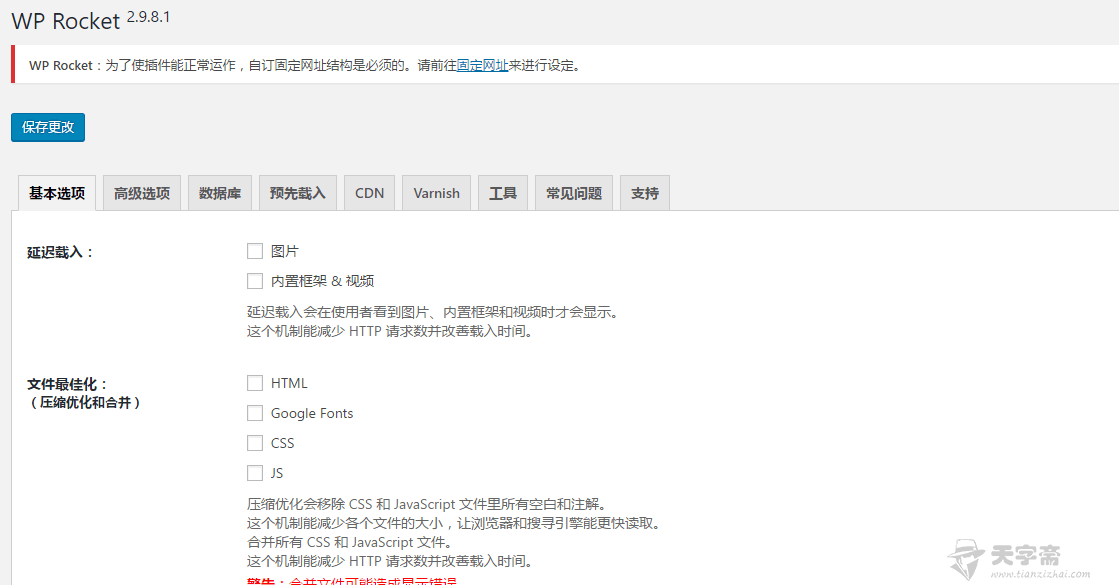Image resolution: width=1119 pixels, height=585 pixels.
Task: Click the 压缩优化会移除 CSS description line
Action: tap(427, 504)
